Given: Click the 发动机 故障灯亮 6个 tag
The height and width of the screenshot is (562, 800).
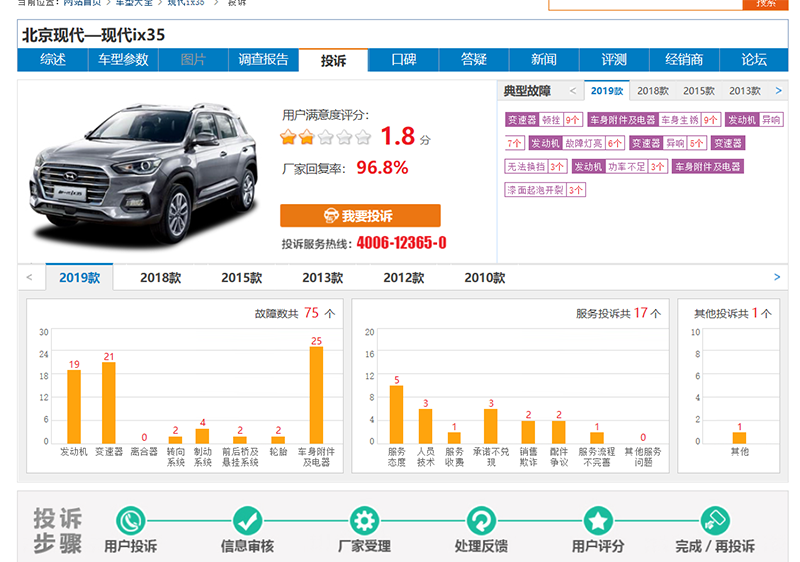Looking at the screenshot, I should [x=577, y=143].
